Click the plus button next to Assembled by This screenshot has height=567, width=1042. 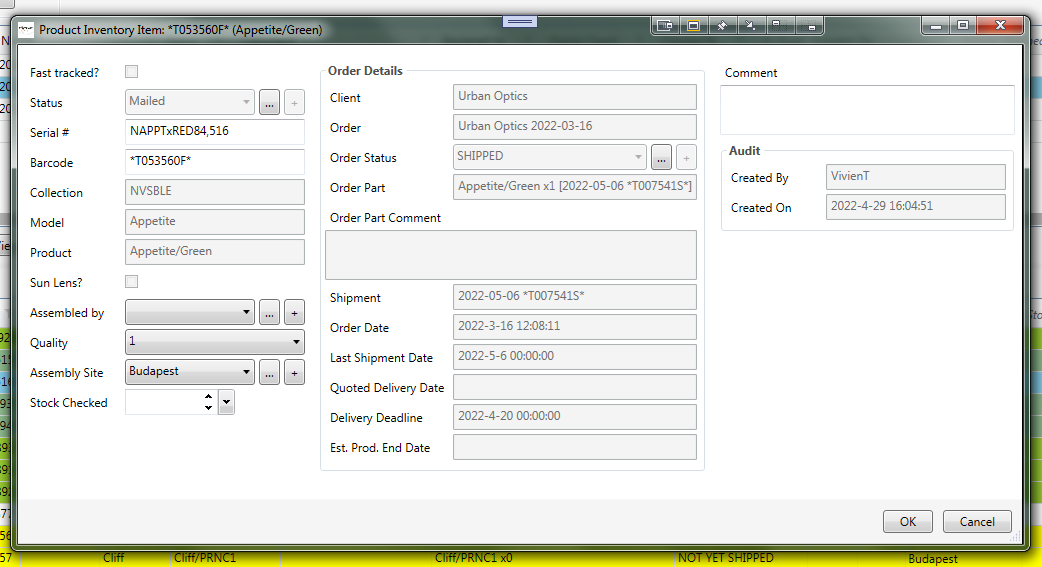coord(294,313)
